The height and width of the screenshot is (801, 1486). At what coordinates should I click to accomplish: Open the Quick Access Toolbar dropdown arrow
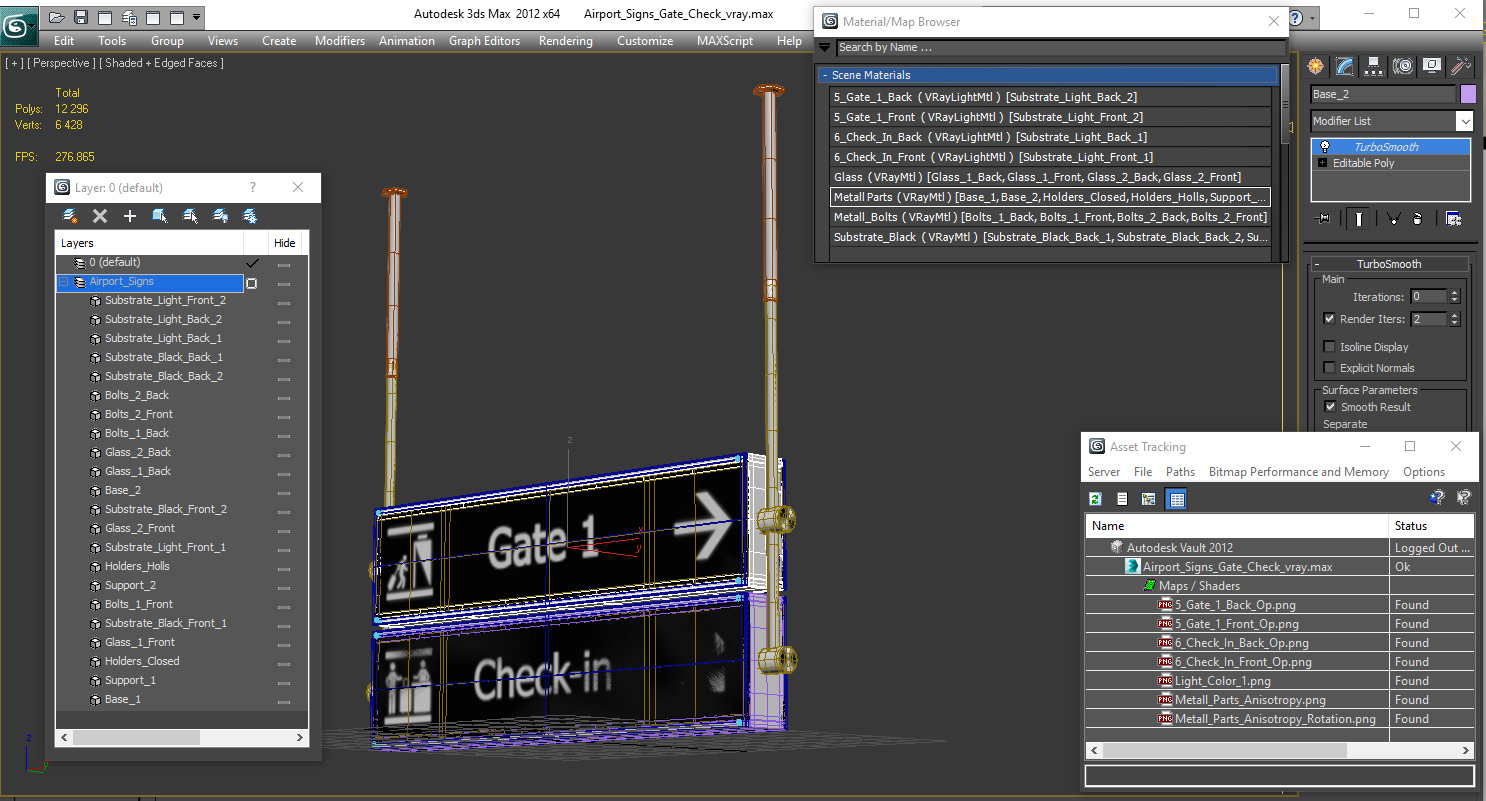[196, 17]
